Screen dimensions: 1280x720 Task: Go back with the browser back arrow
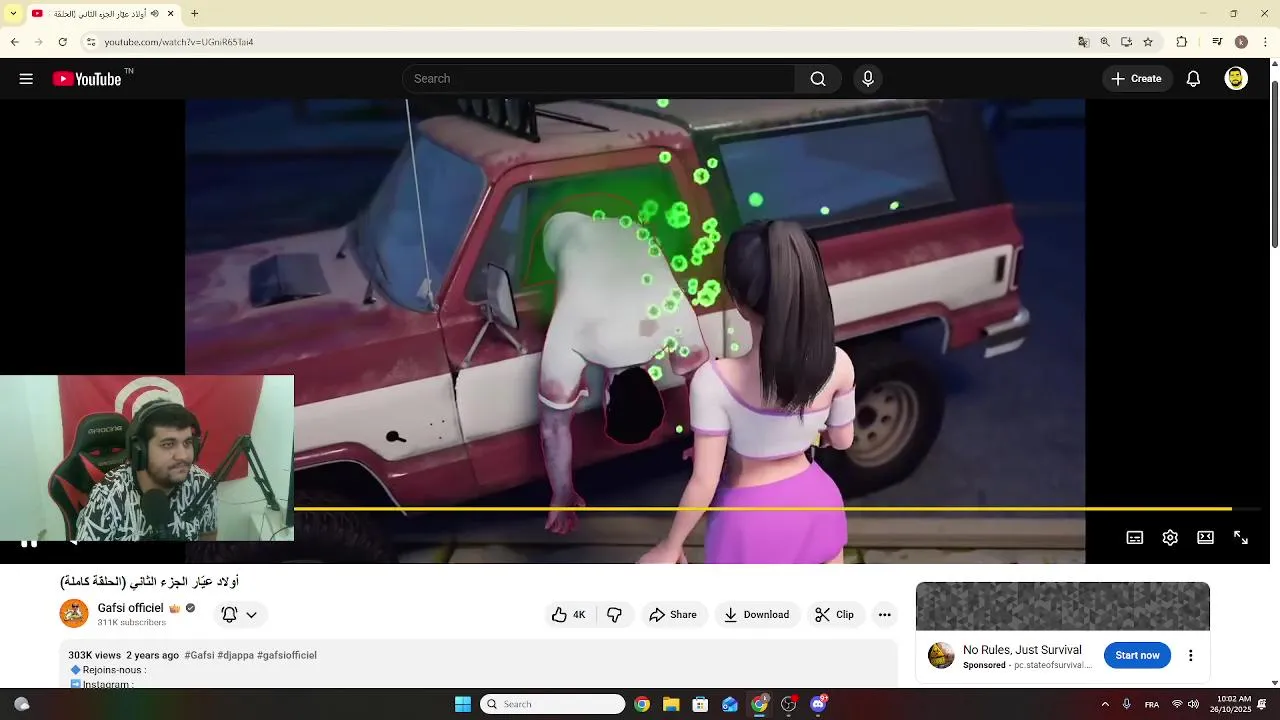[x=15, y=42]
